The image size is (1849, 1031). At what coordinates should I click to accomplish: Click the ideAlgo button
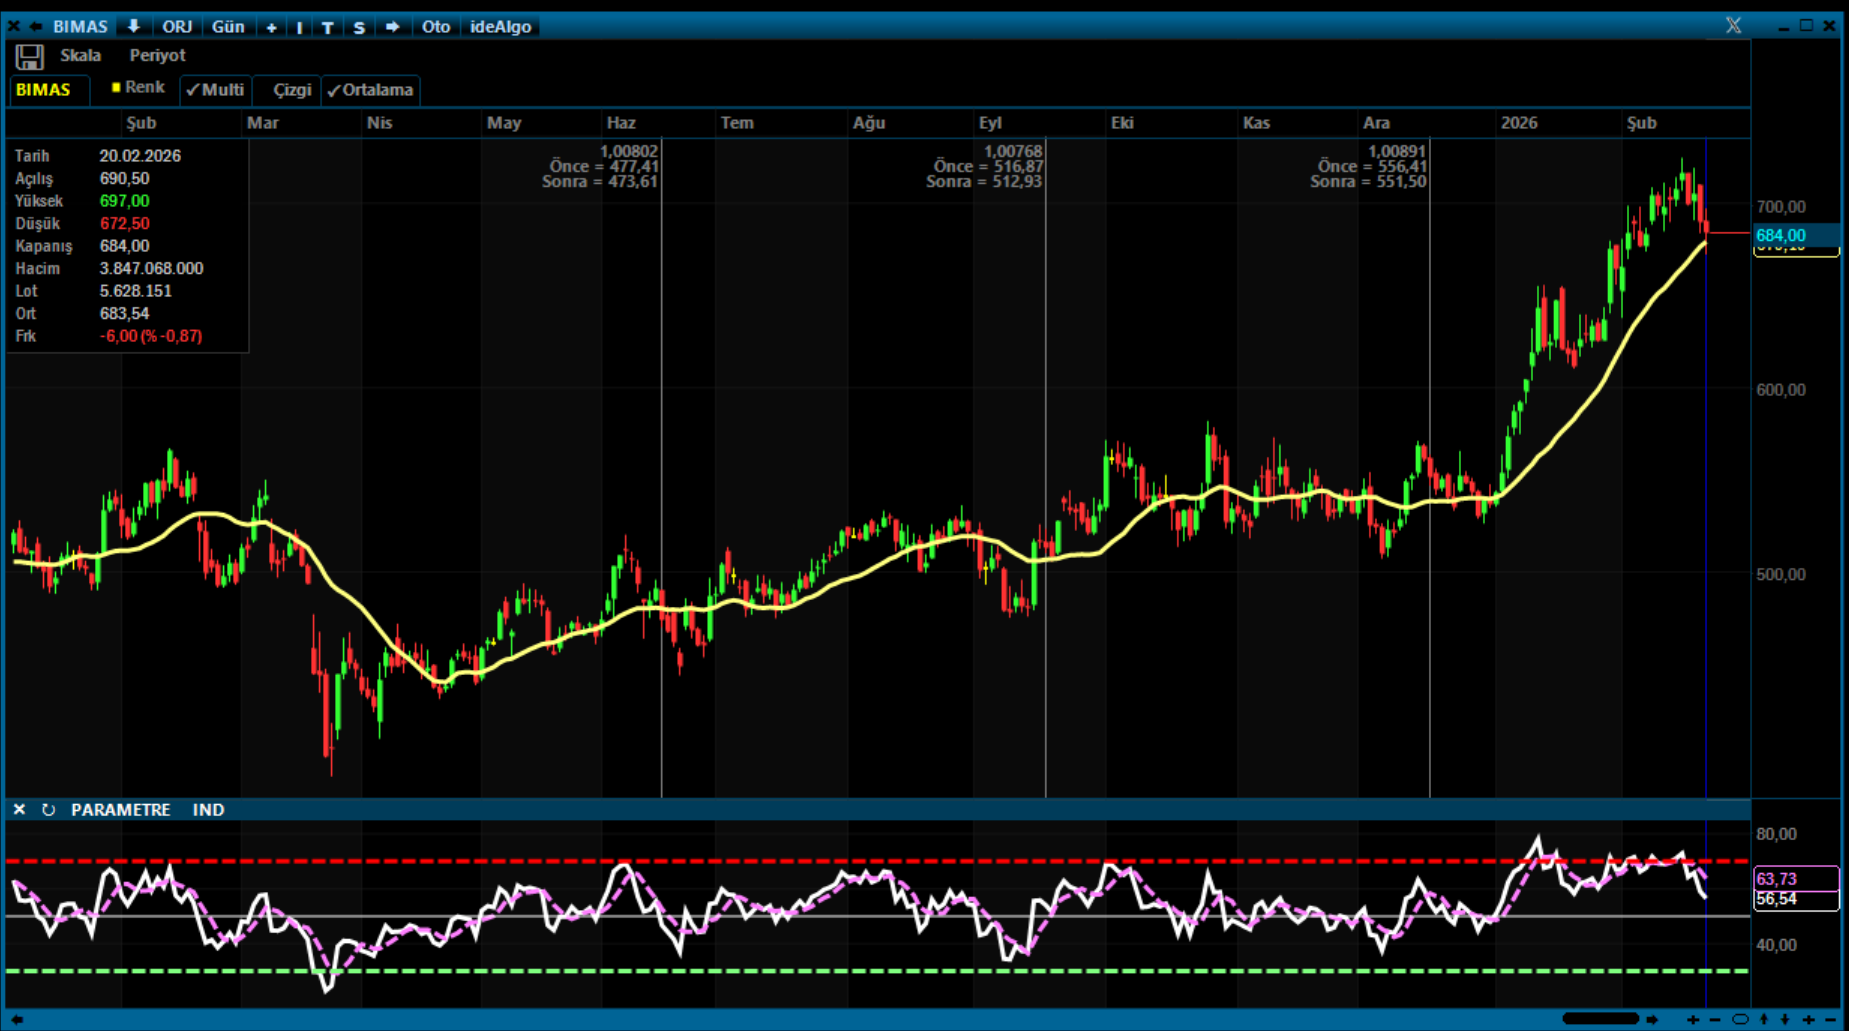click(500, 27)
